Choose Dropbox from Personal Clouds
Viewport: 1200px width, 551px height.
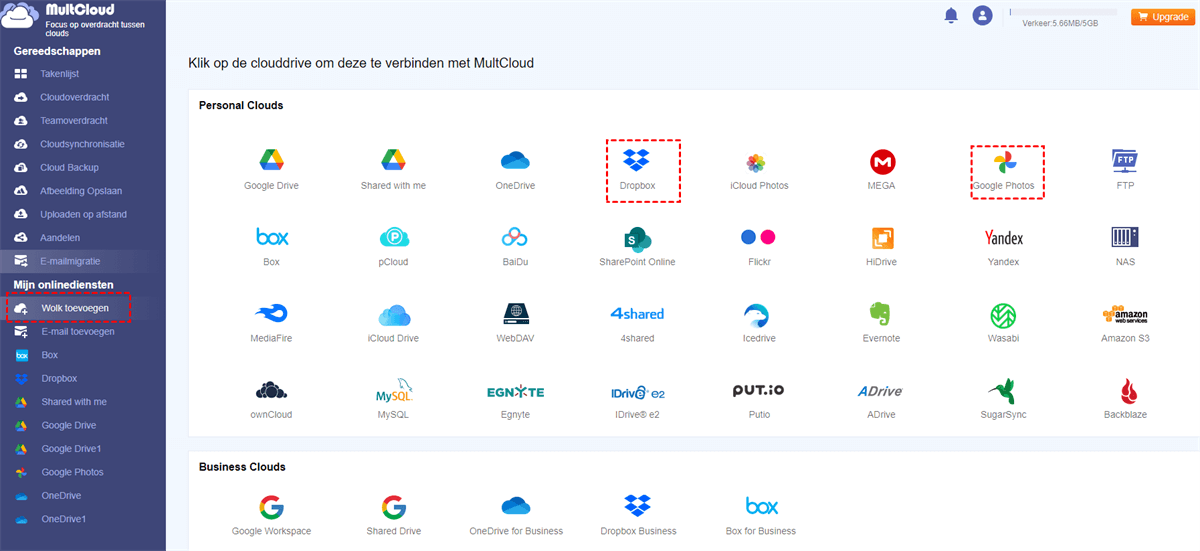pyautogui.click(x=636, y=160)
